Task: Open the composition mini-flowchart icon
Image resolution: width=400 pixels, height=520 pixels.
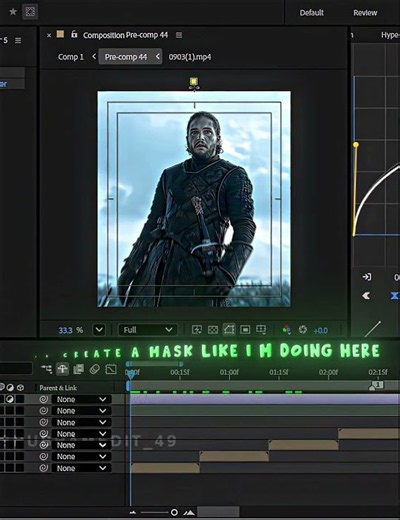Action: click(46, 369)
